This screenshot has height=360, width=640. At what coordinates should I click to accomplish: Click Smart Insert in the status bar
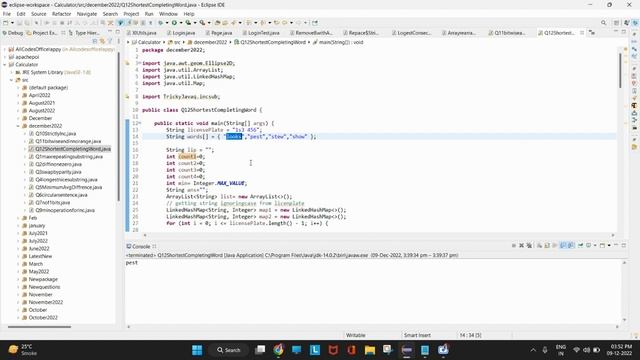click(417, 335)
